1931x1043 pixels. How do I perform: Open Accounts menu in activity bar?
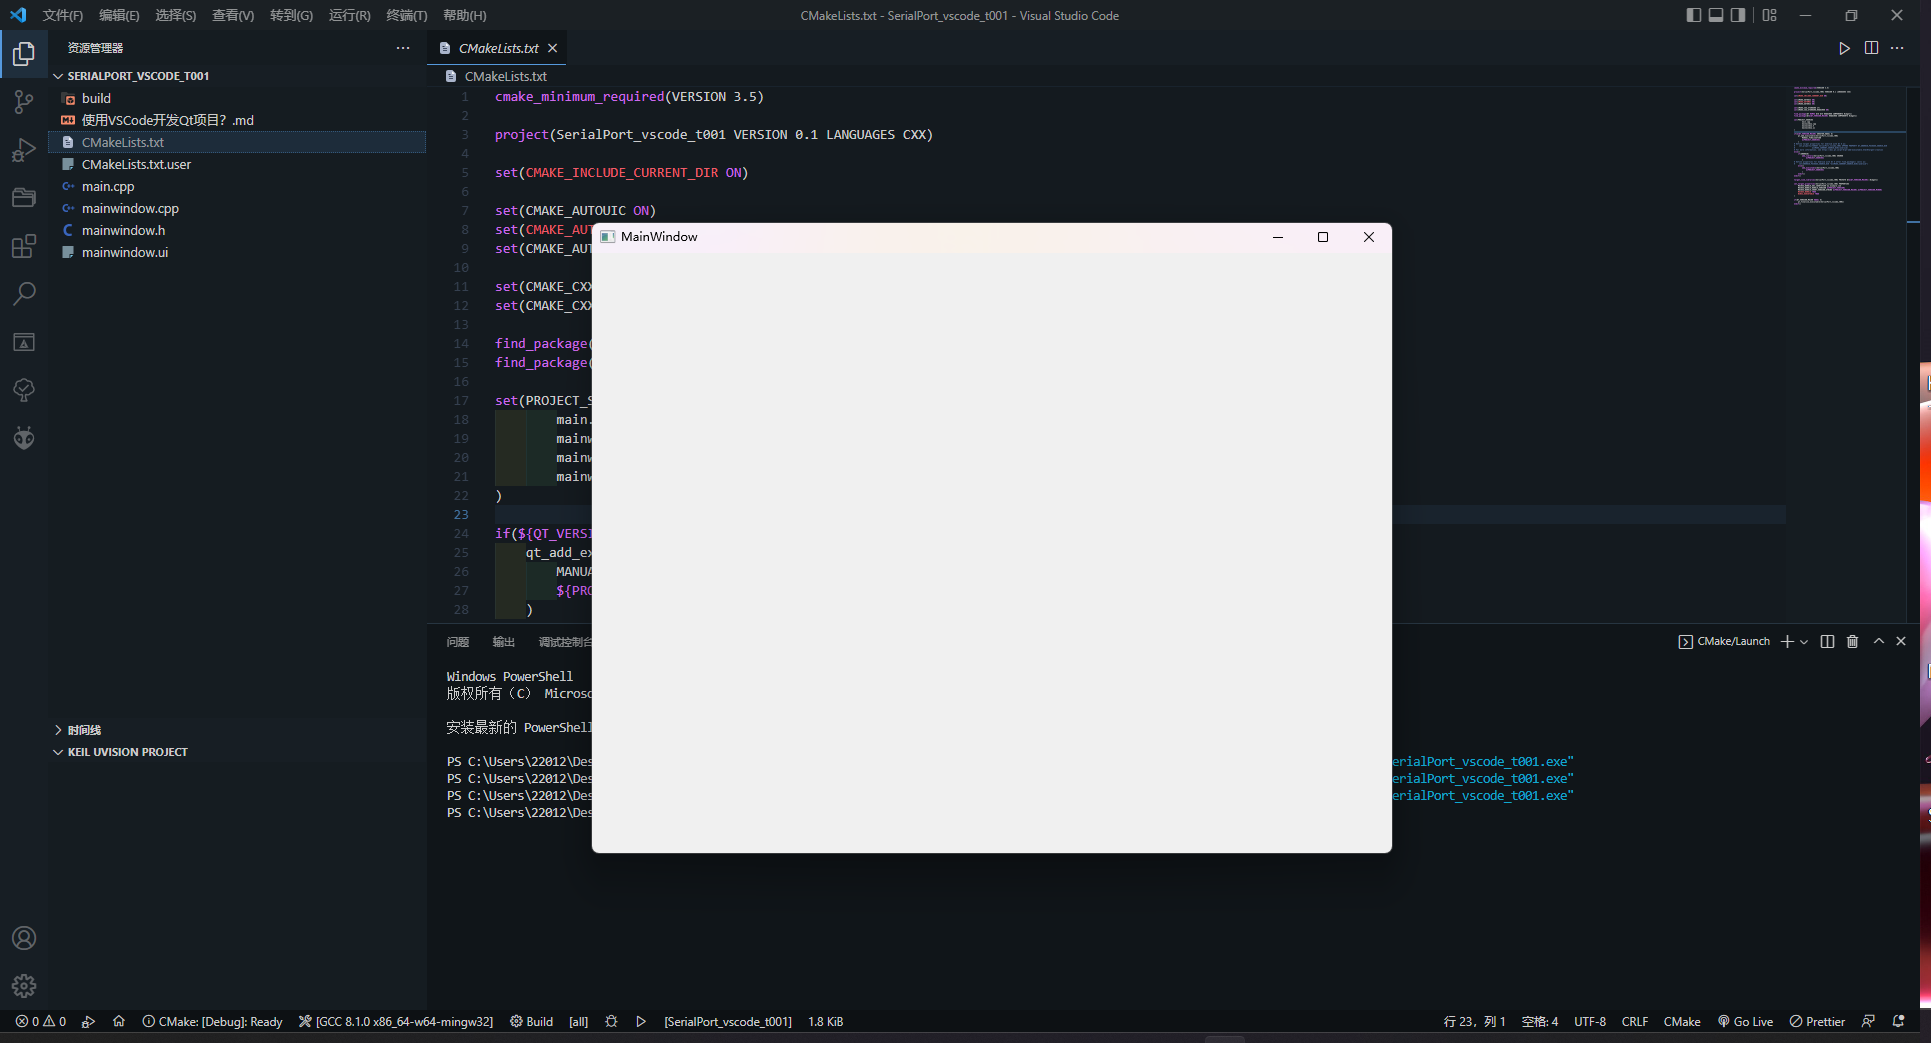tap(24, 938)
